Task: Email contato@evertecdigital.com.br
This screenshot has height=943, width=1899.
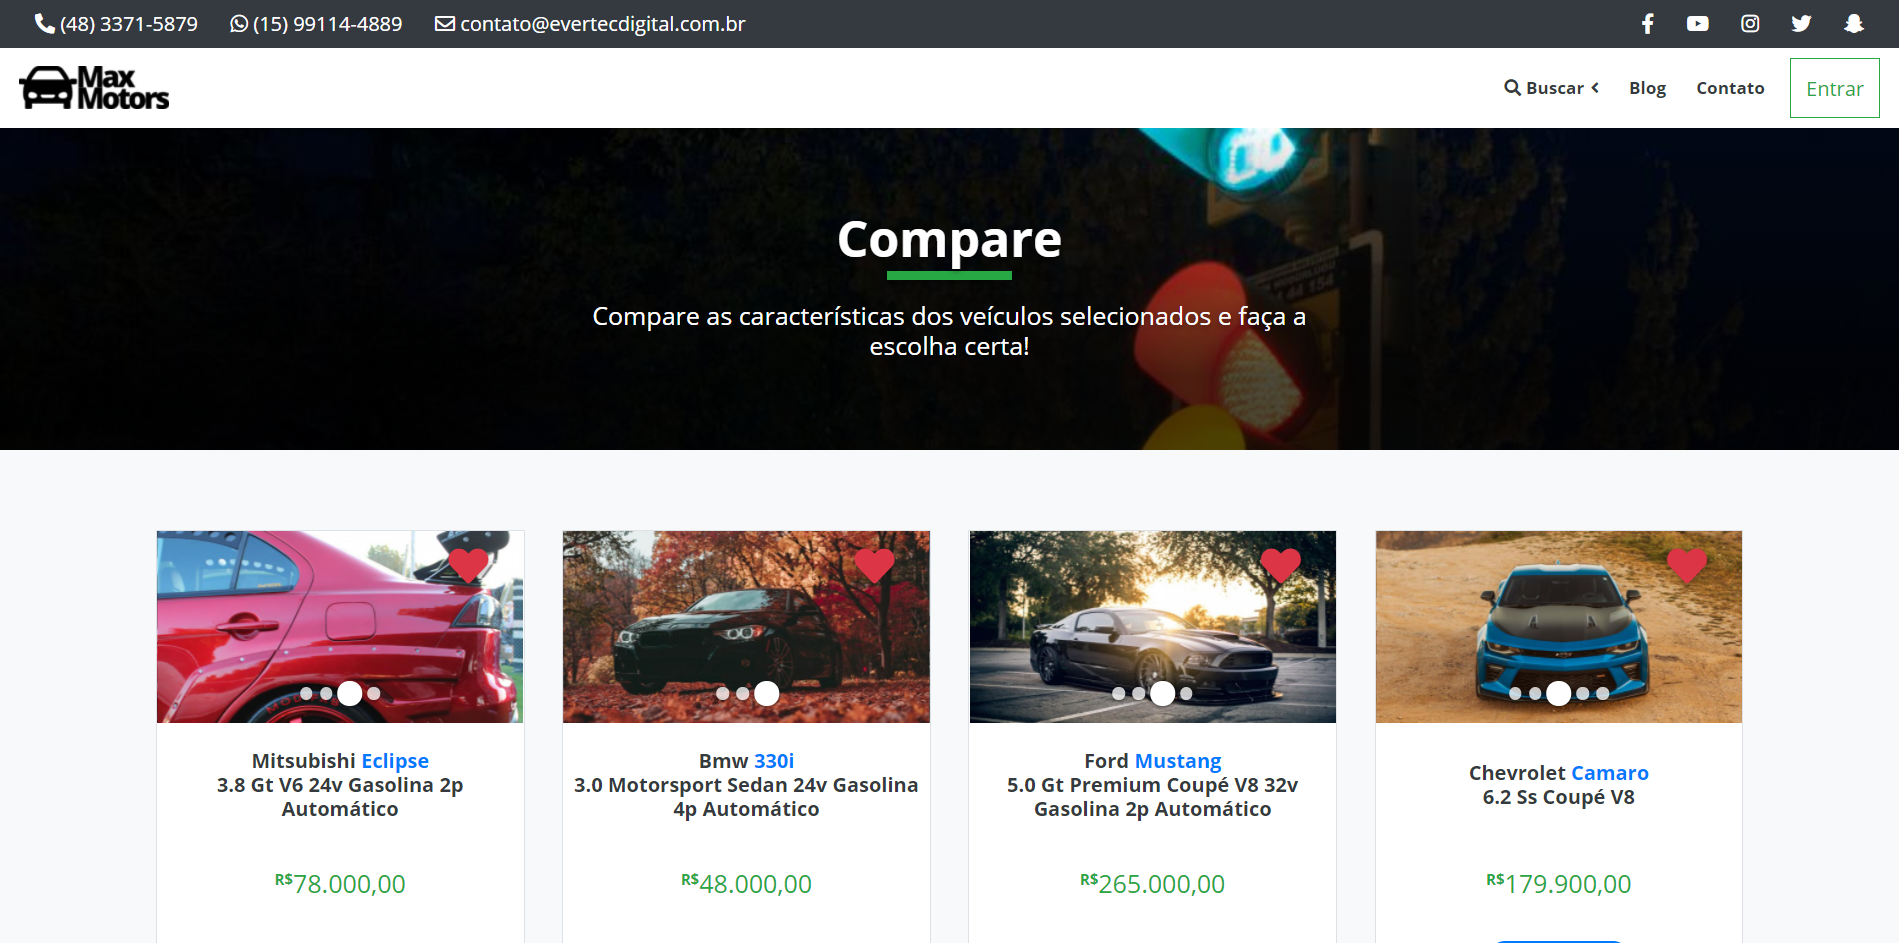Action: point(603,24)
